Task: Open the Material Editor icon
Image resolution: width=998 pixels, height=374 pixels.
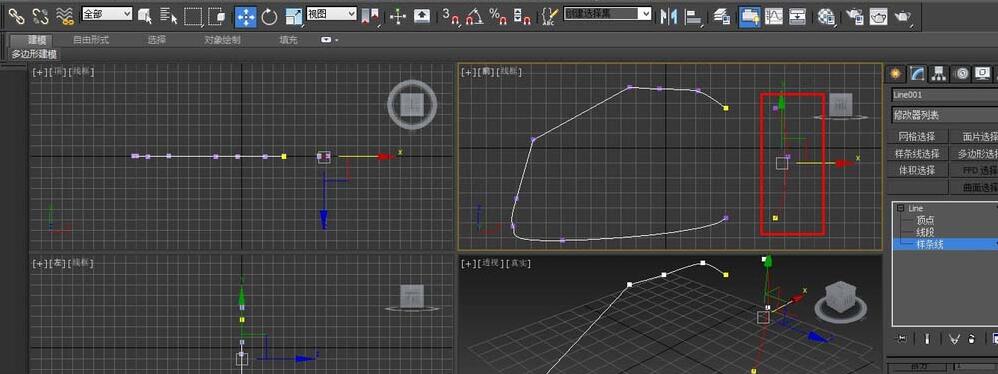Action: [x=826, y=17]
